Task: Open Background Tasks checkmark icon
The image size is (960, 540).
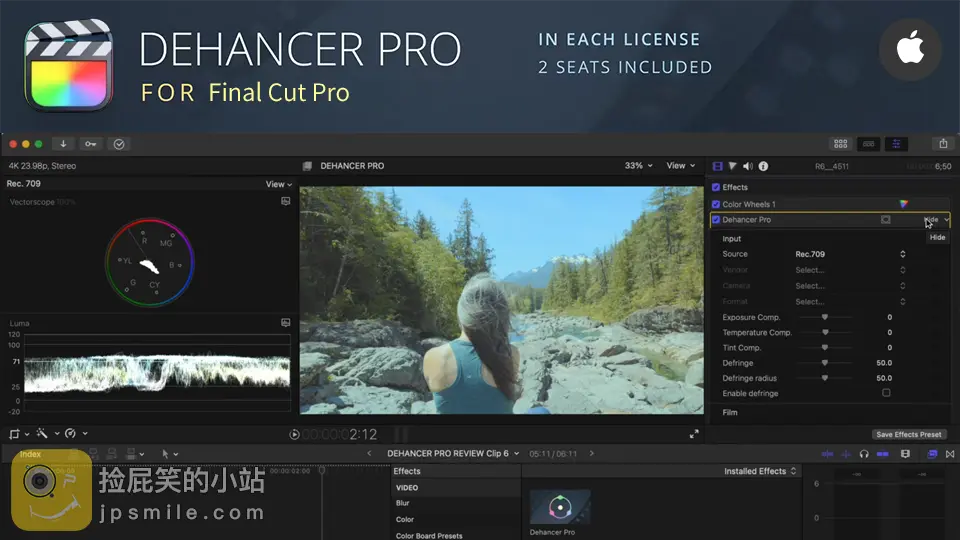Action: [x=119, y=144]
